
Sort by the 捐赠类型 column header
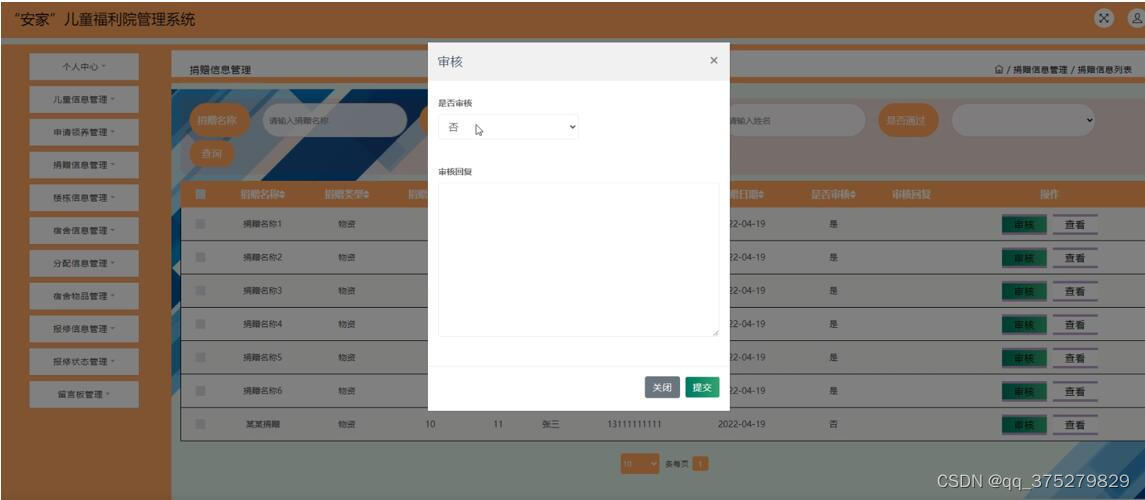point(347,194)
